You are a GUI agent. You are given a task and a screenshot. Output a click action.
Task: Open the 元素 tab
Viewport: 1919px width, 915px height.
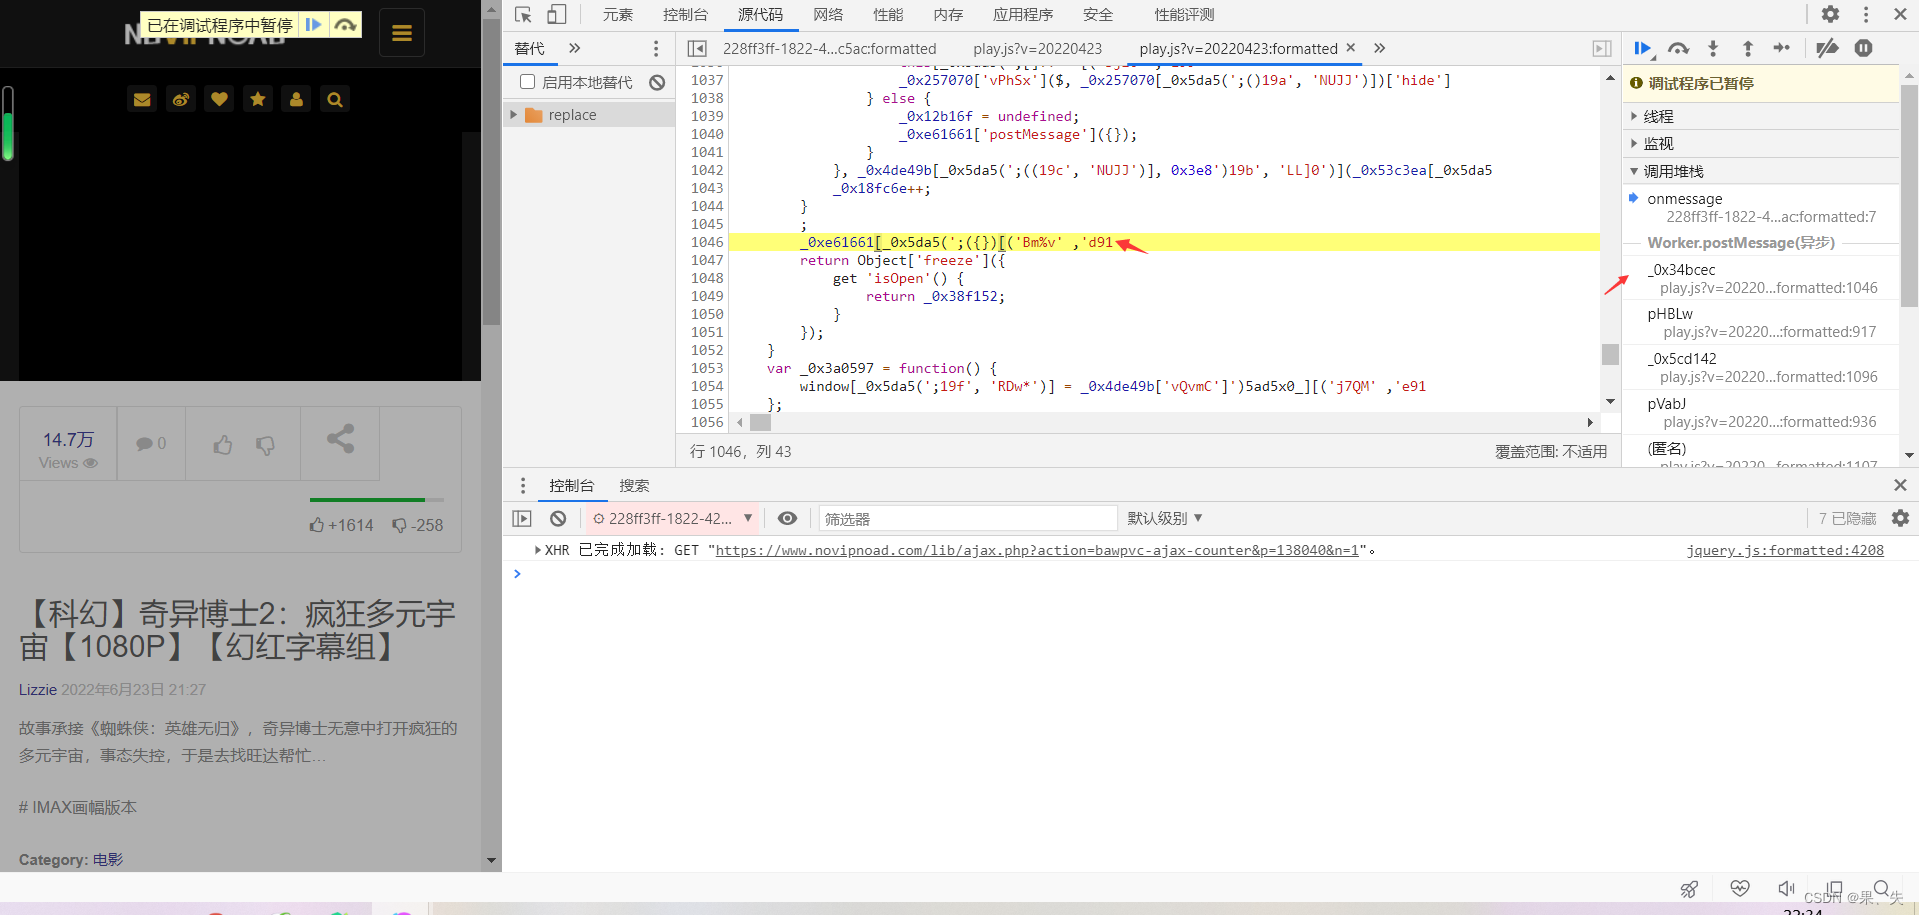point(618,14)
